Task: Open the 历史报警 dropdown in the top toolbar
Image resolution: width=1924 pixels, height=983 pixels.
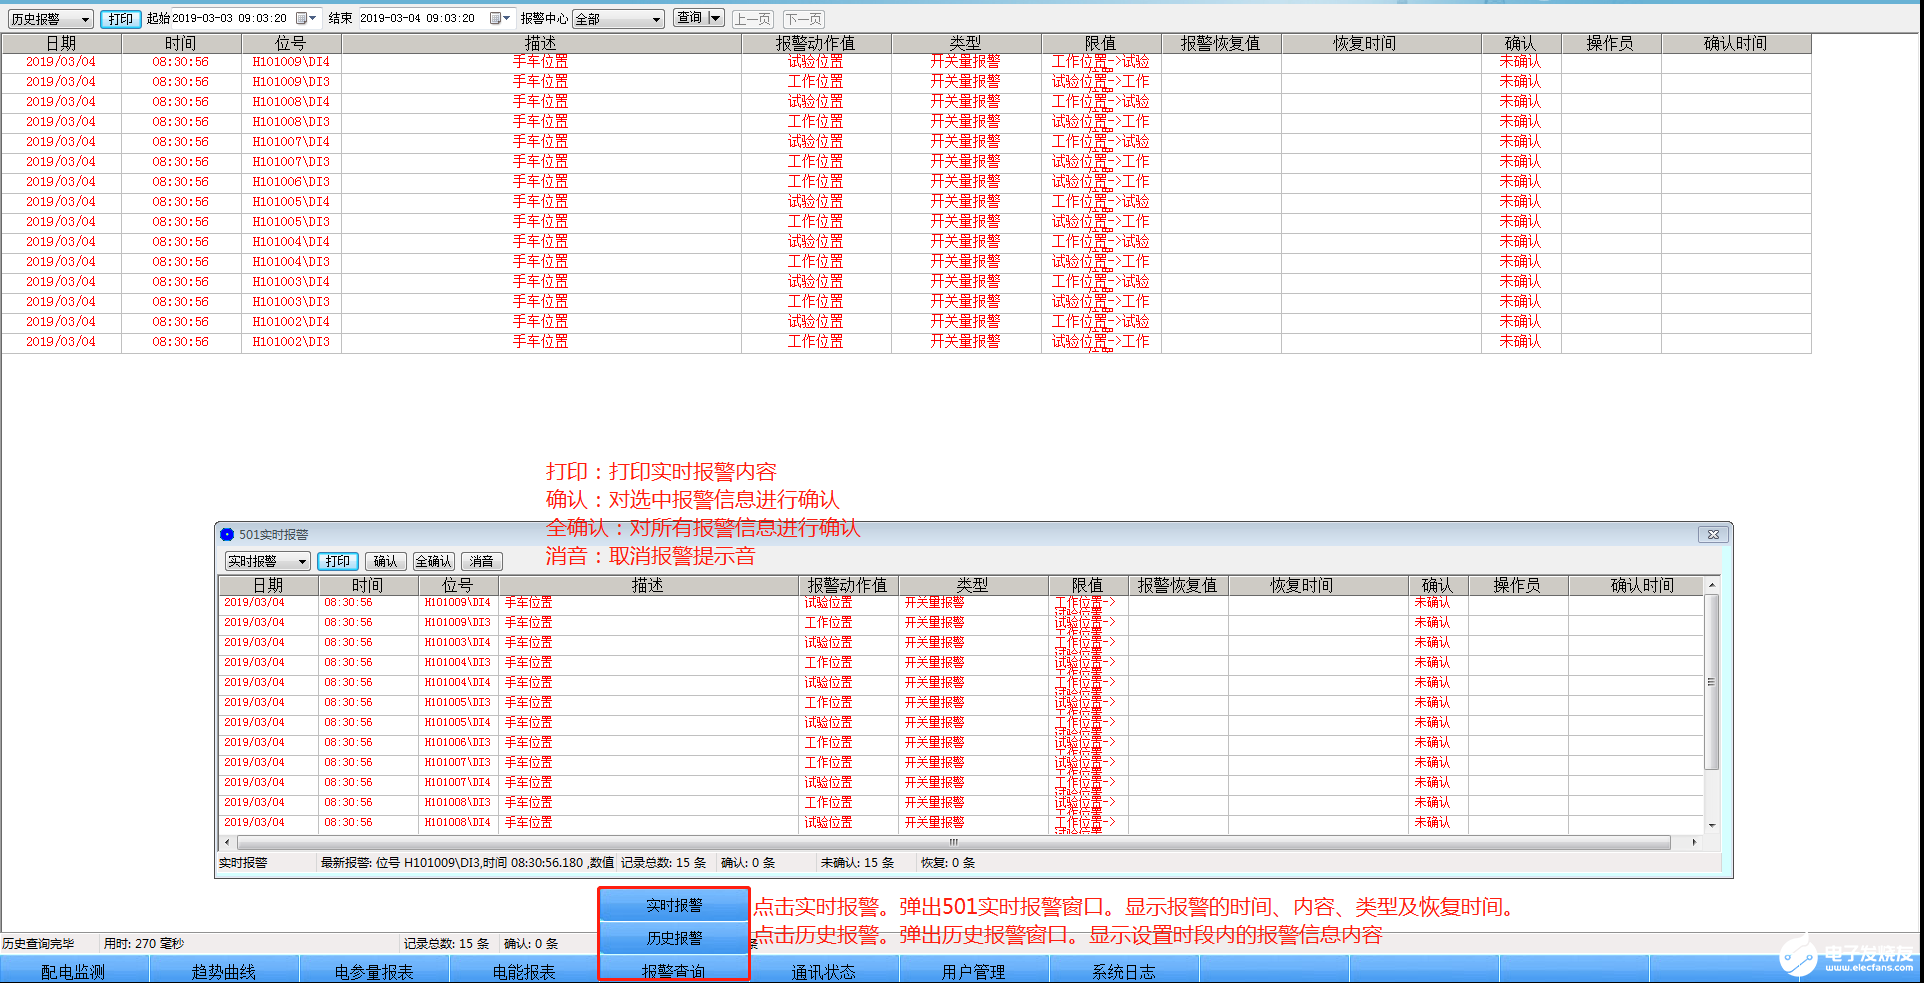Action: coord(51,19)
